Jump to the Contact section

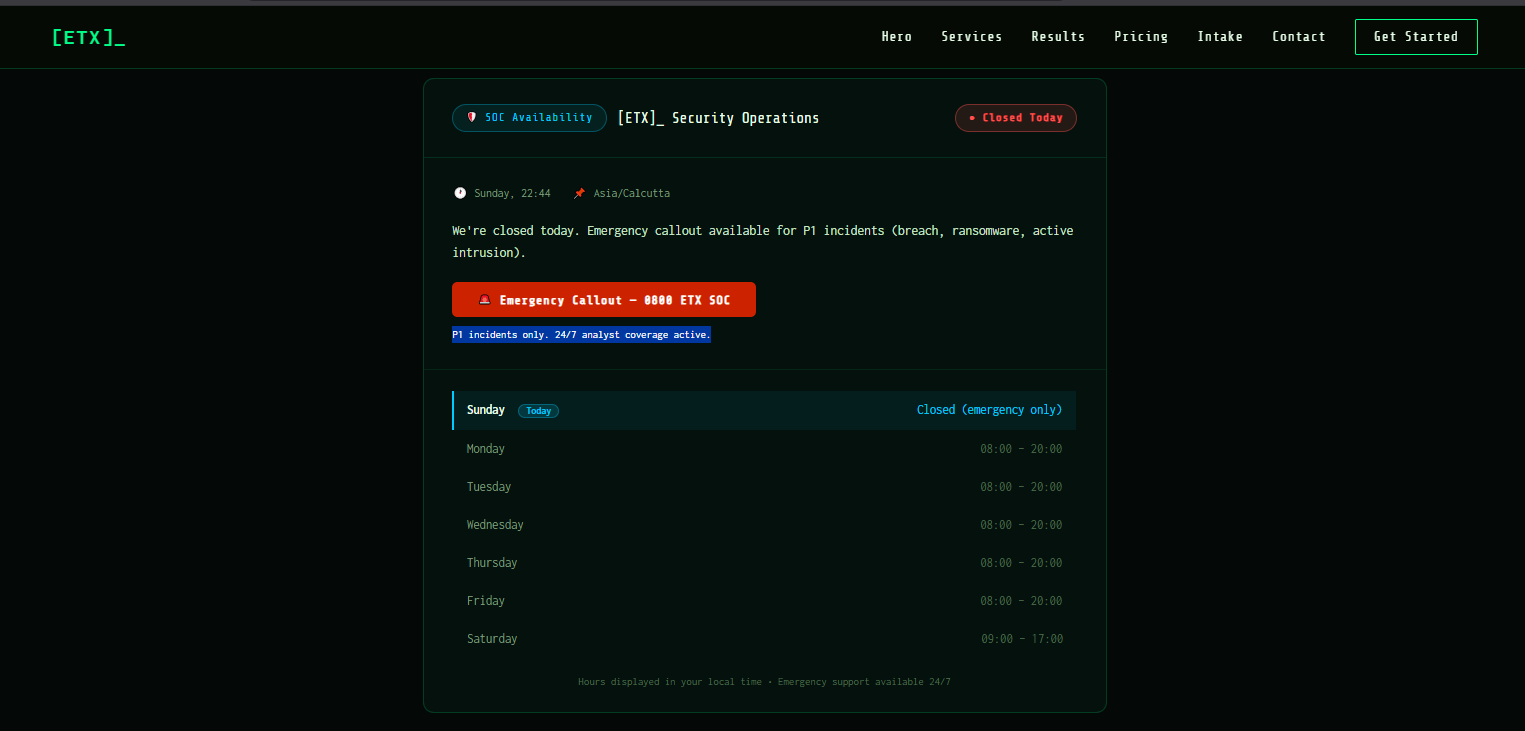(x=1298, y=37)
